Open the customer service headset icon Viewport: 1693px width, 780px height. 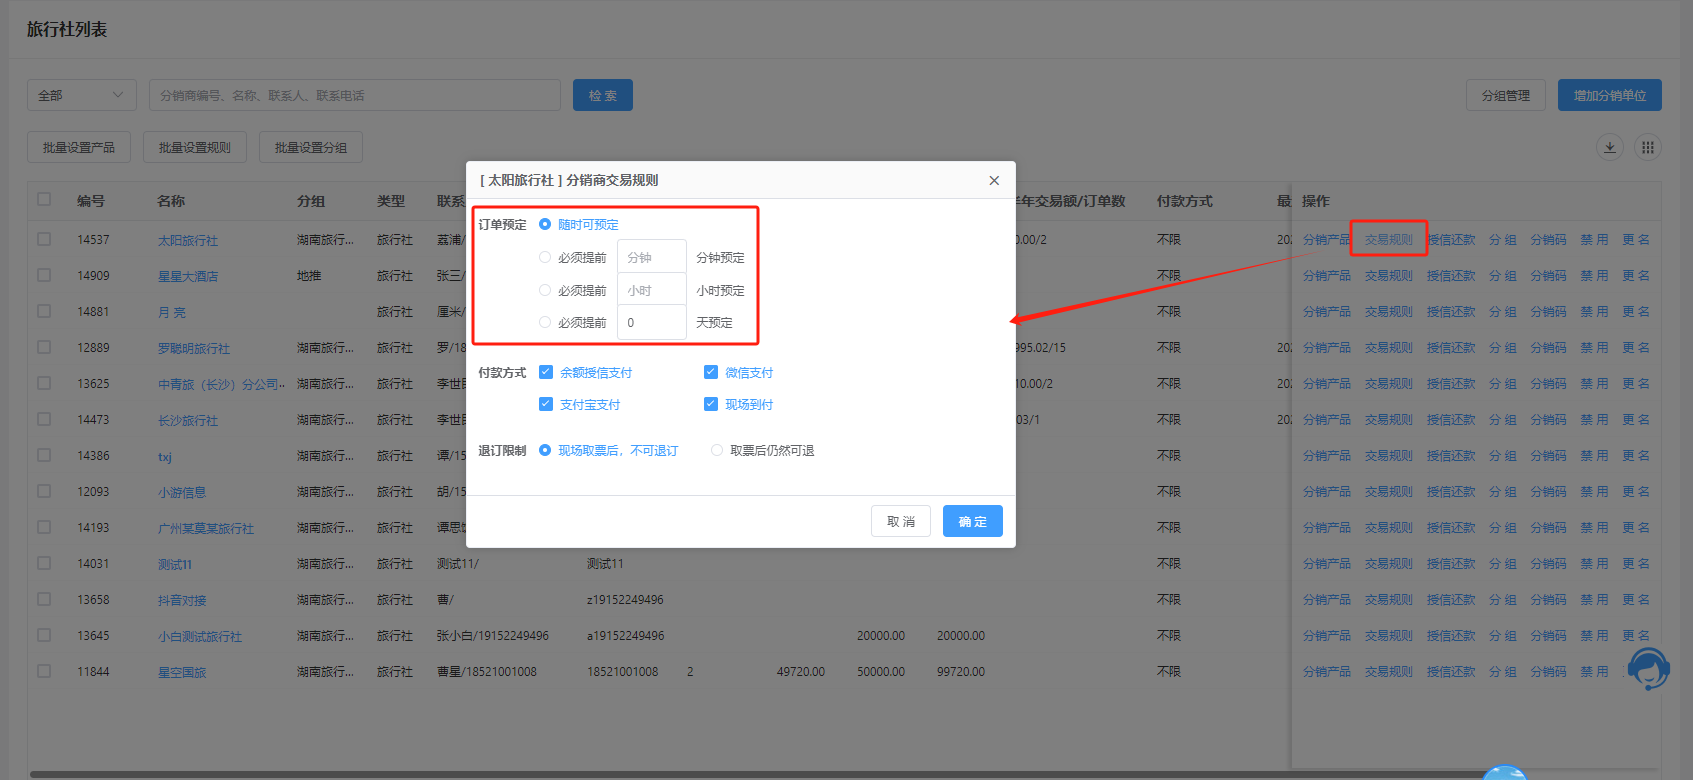click(1648, 668)
